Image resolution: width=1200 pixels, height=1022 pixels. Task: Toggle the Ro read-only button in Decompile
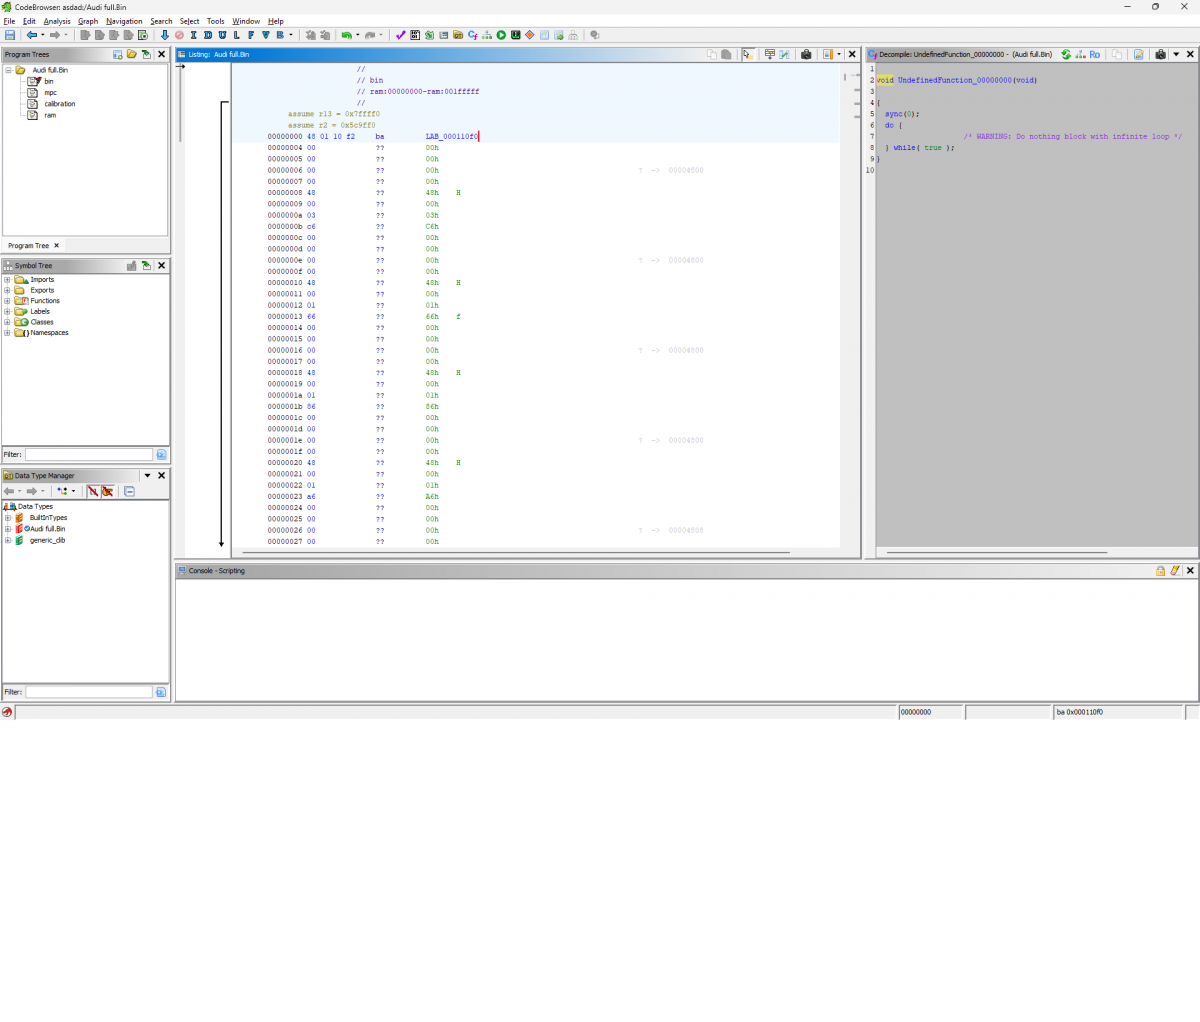[x=1094, y=54]
